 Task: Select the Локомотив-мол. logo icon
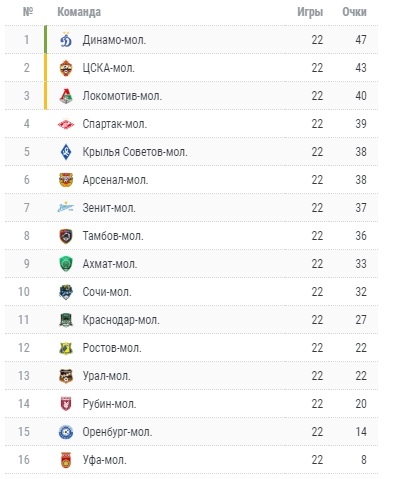66,96
